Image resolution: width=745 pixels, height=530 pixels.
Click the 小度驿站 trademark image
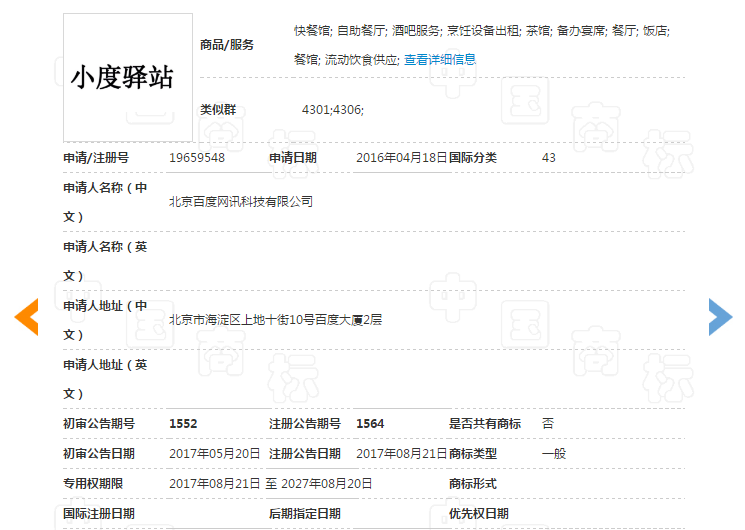(x=128, y=77)
